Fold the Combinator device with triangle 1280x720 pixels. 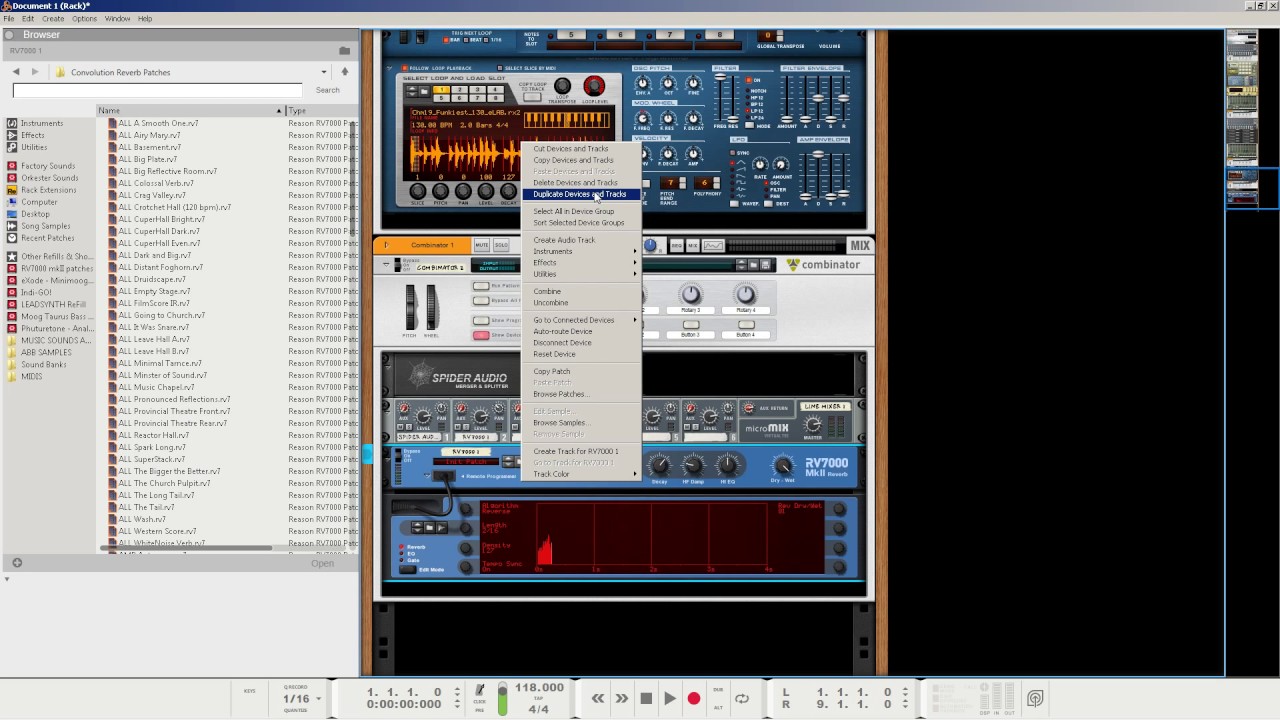(387, 265)
